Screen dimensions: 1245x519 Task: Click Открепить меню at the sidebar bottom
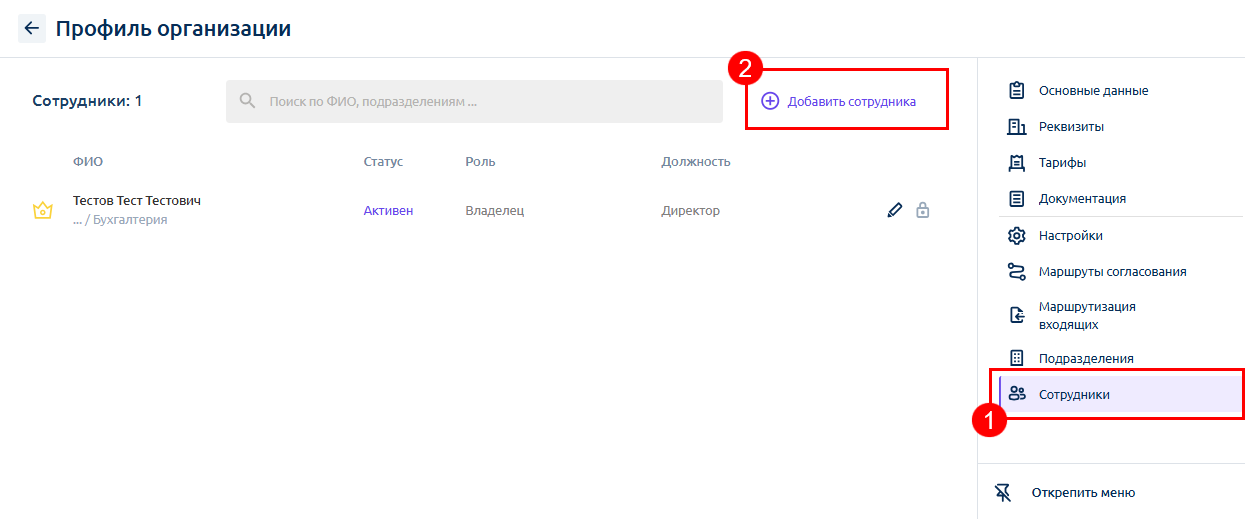click(1082, 492)
